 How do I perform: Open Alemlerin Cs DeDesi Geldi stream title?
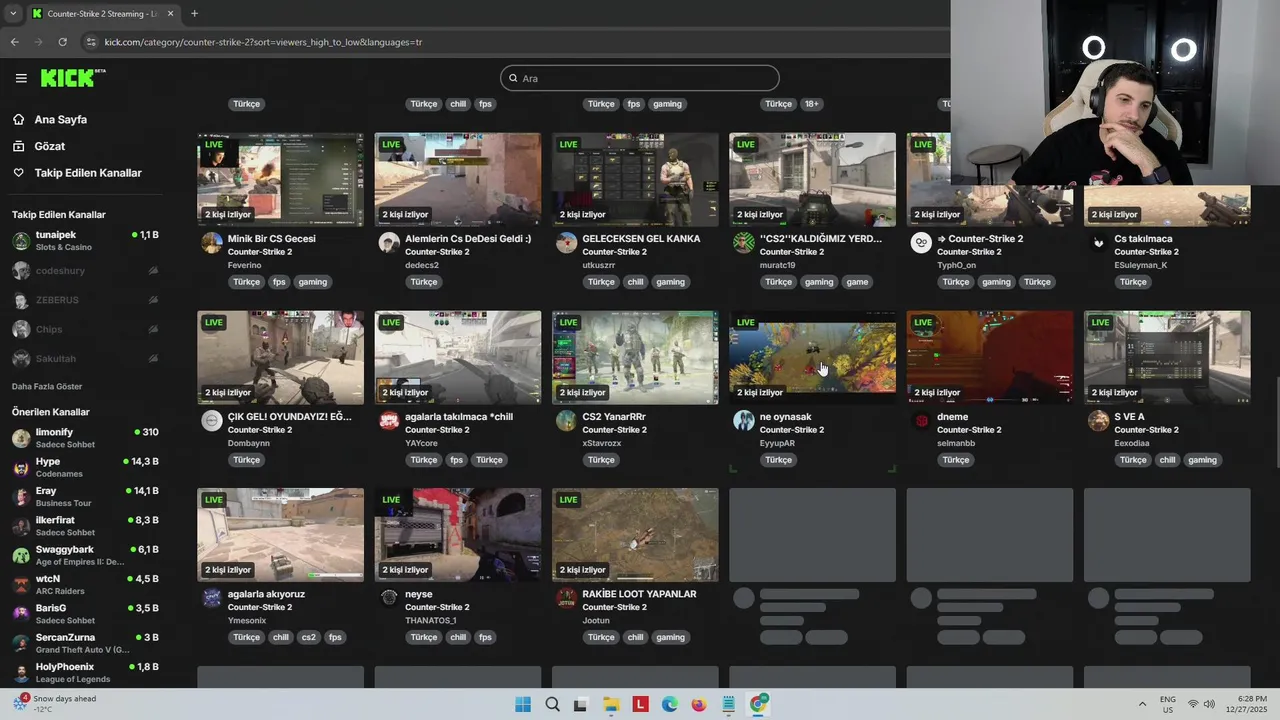(468, 239)
